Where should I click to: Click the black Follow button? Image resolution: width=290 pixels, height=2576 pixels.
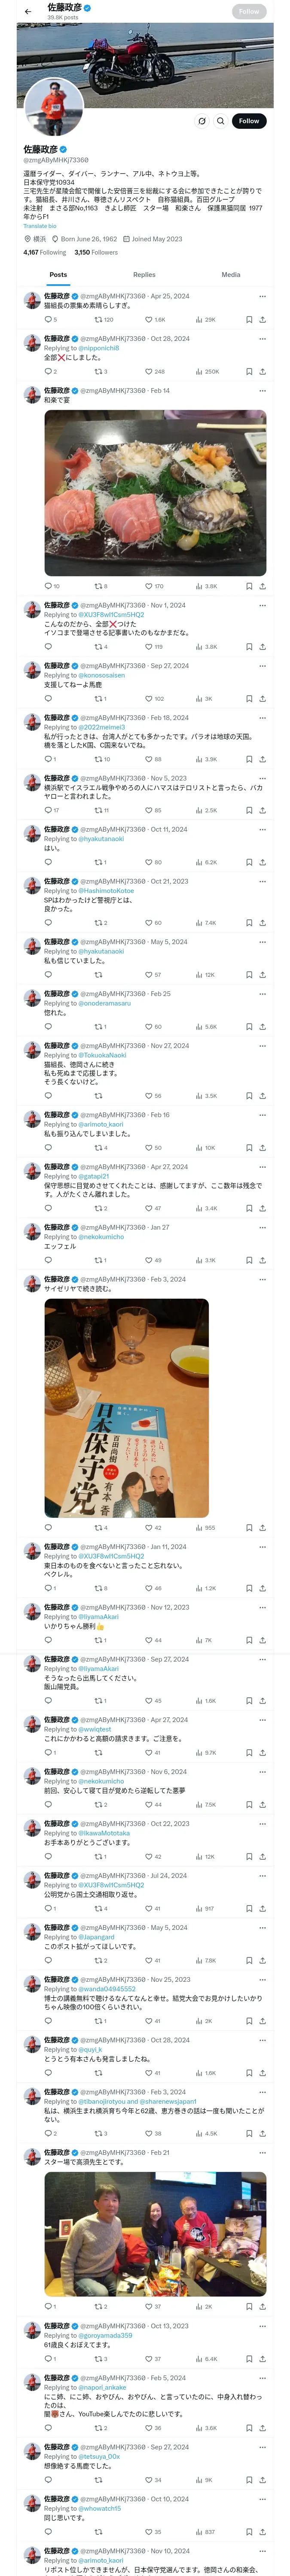(x=249, y=121)
